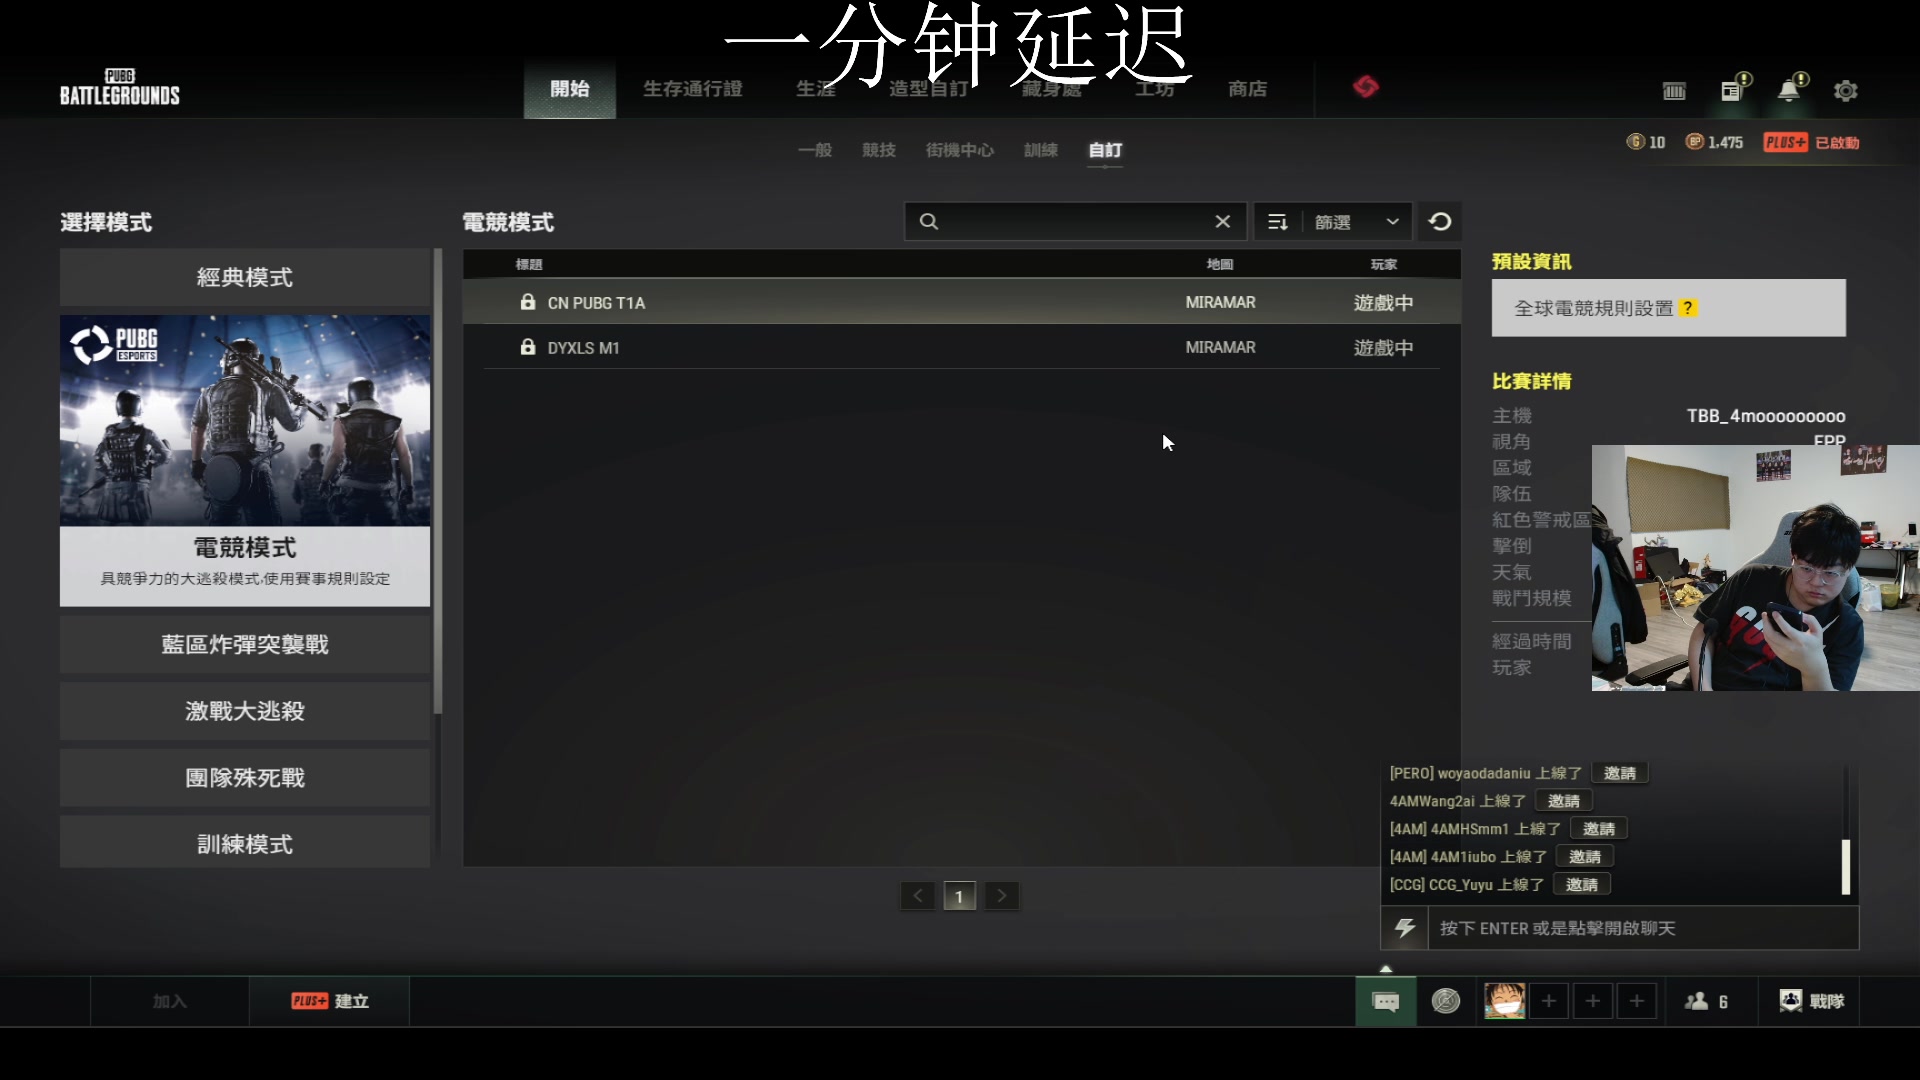Sort by 標題 column header
This screenshot has width=1920, height=1080.
pyautogui.click(x=529, y=264)
